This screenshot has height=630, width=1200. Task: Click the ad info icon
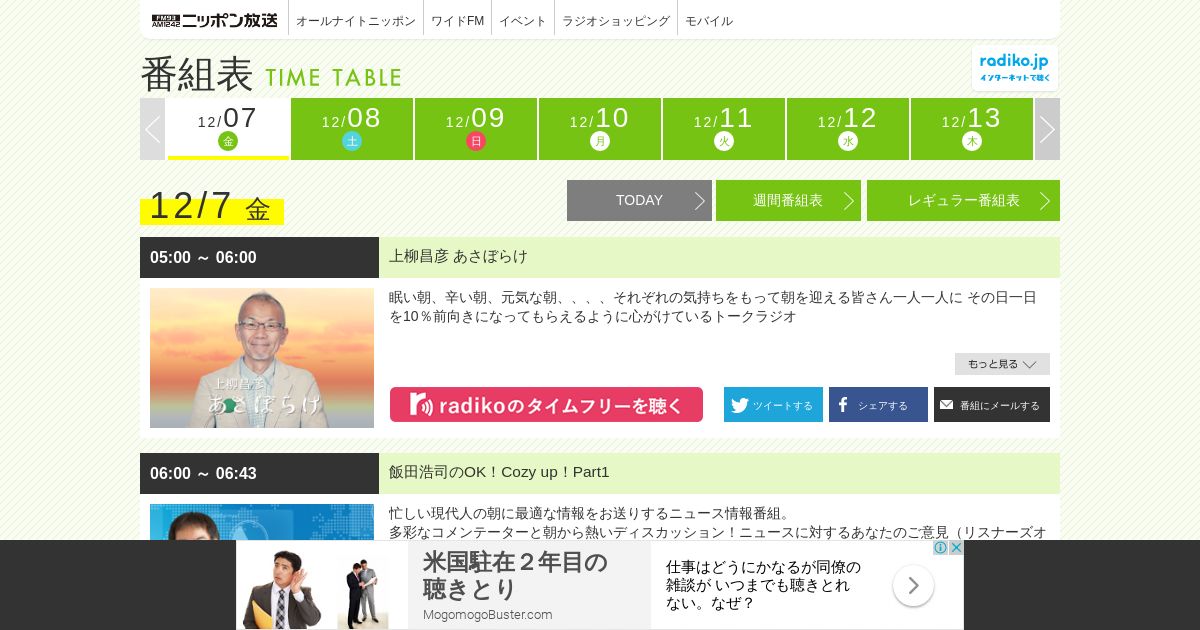(940, 548)
